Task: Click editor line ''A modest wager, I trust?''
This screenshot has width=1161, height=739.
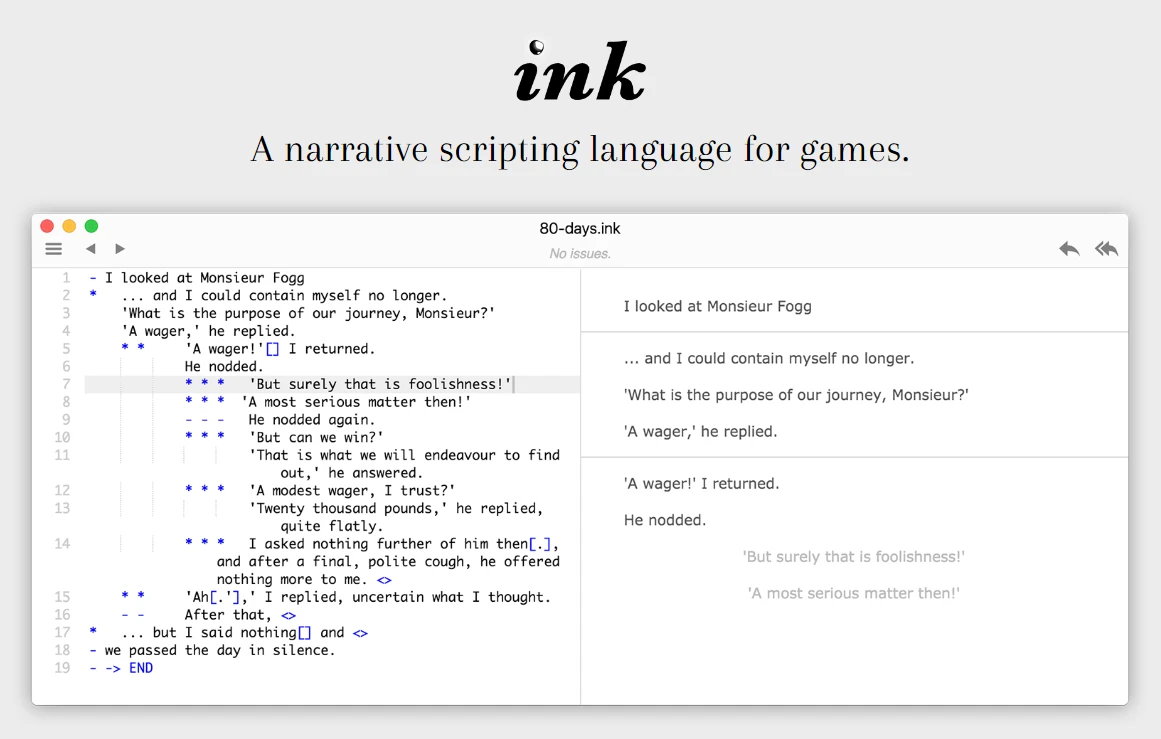Action: (x=352, y=491)
